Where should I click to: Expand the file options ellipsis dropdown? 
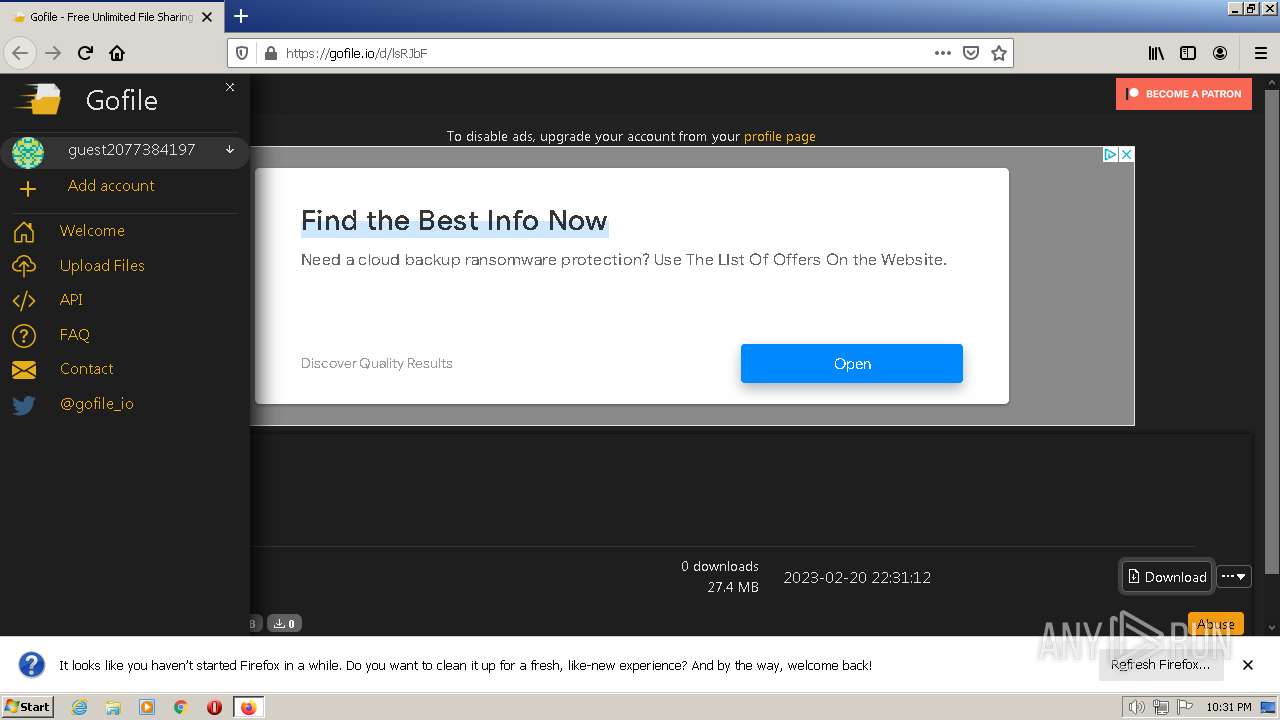[1234, 577]
